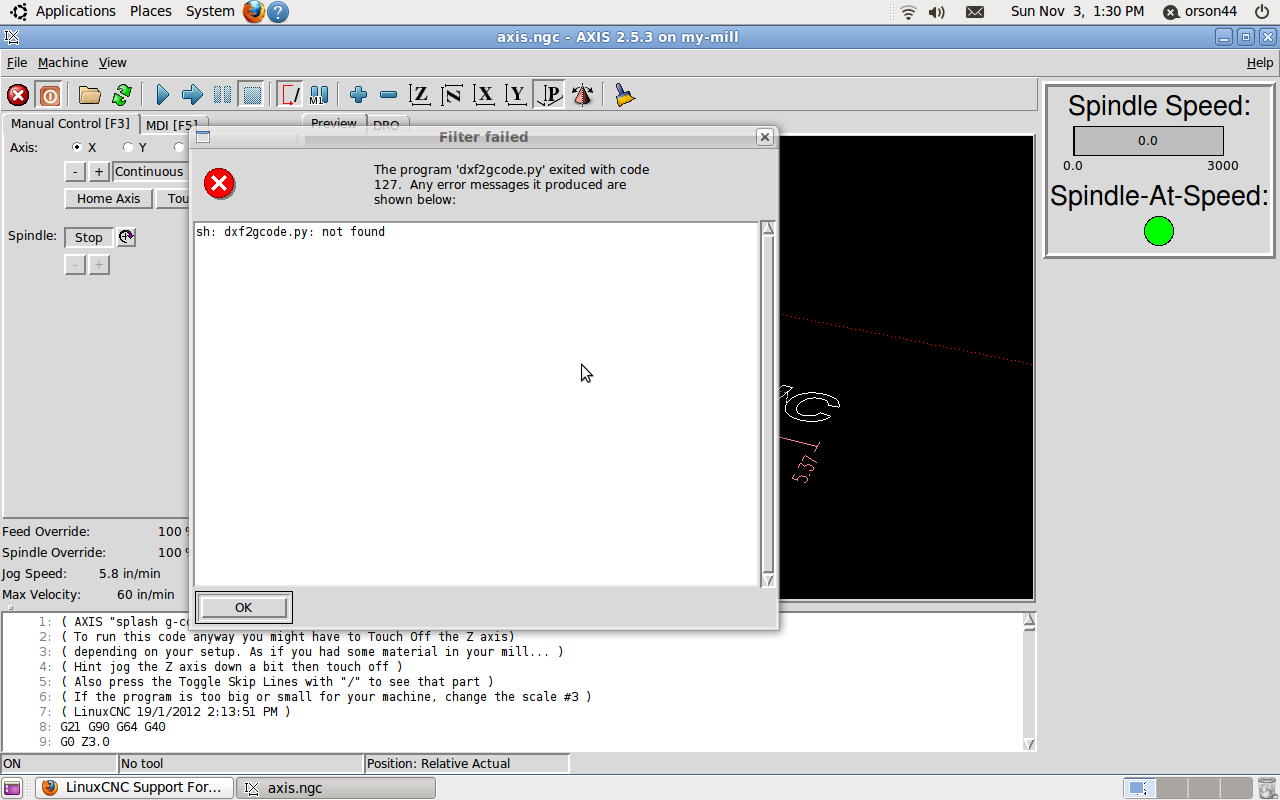Viewport: 1280px width, 800px height.
Task: Pause program execution icon
Action: 222,95
